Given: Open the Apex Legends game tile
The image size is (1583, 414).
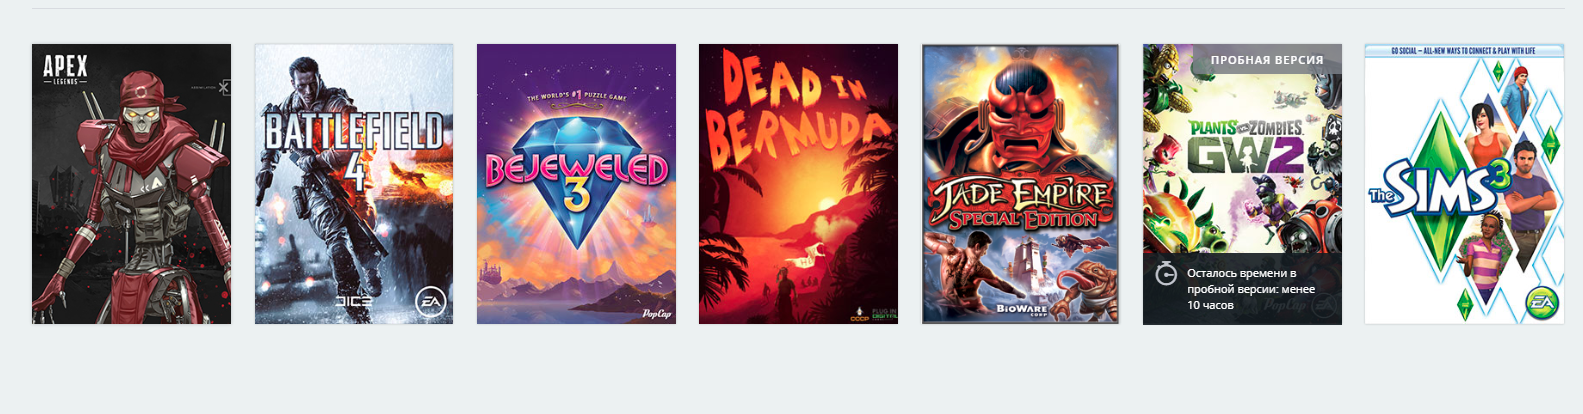Looking at the screenshot, I should [131, 184].
